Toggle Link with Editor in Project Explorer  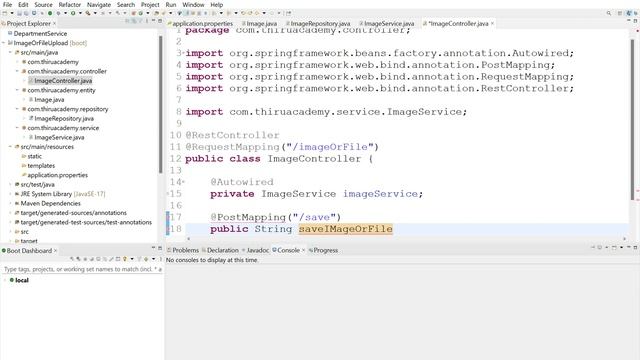[133, 21]
